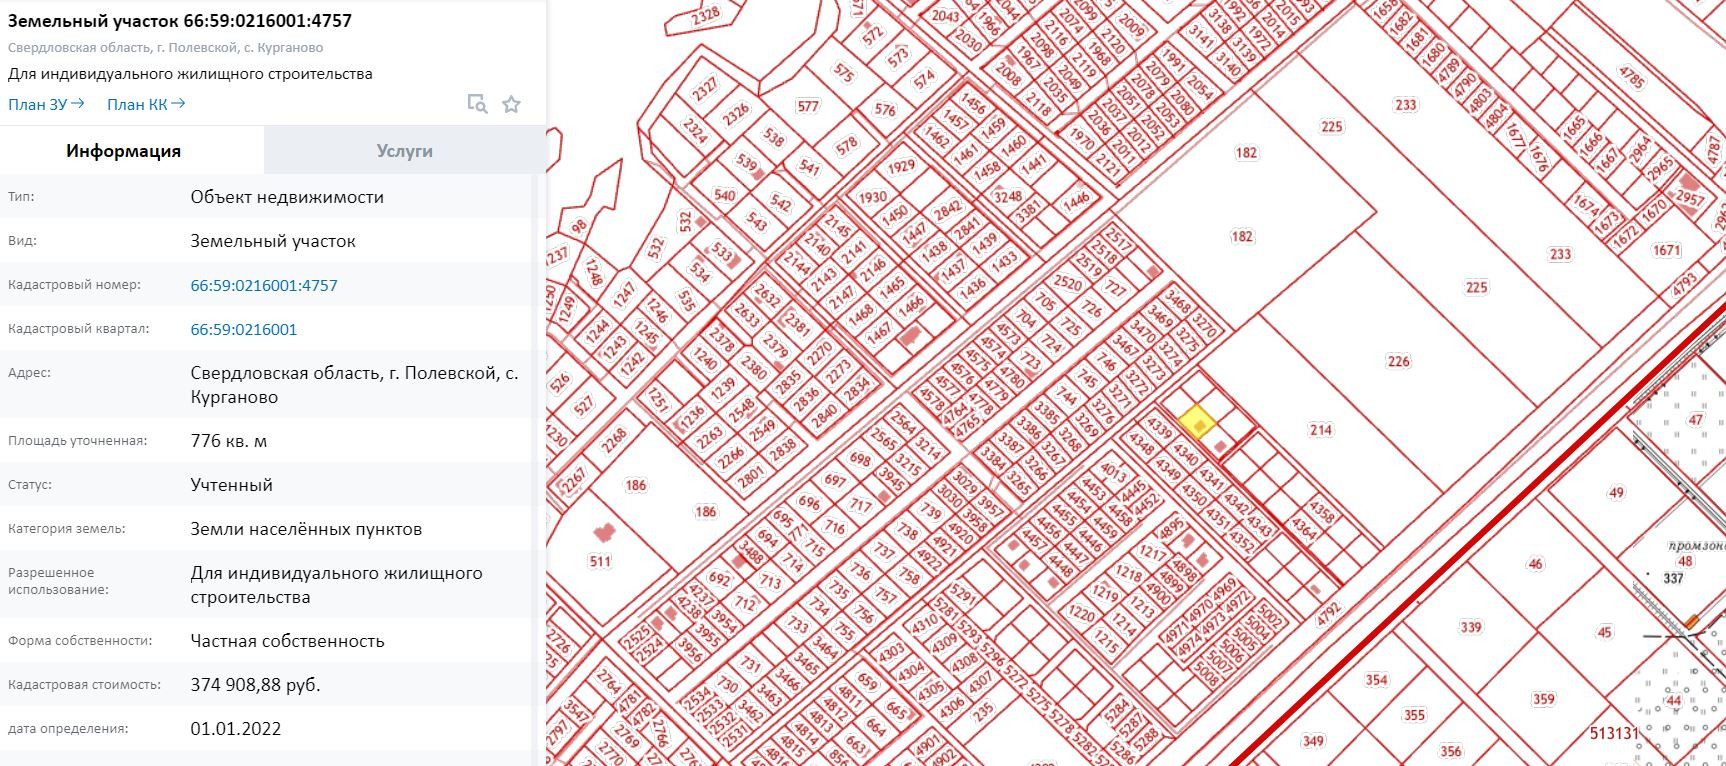The image size is (1726, 766).
Task: Click parcel 1671 on the map
Action: click(1667, 250)
